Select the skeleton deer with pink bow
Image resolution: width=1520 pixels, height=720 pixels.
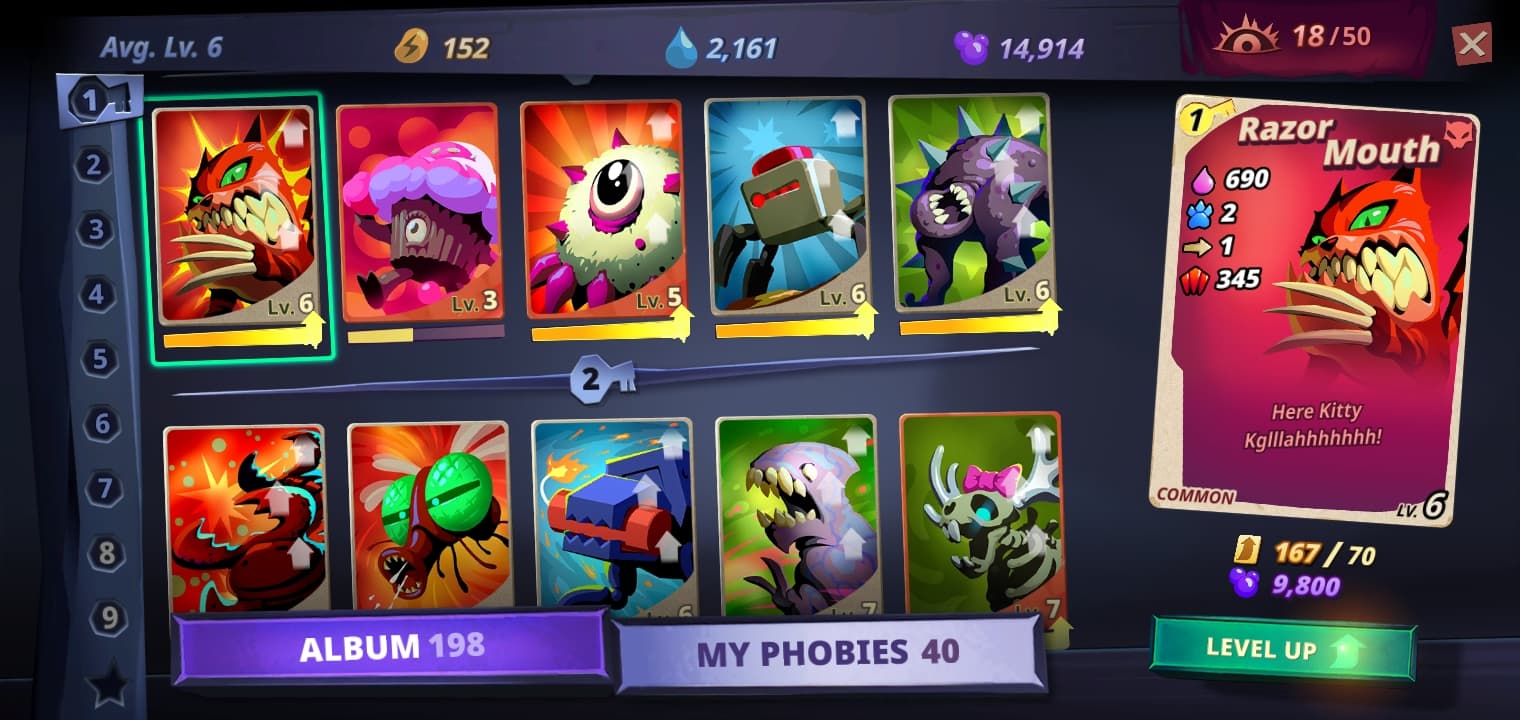coord(982,512)
